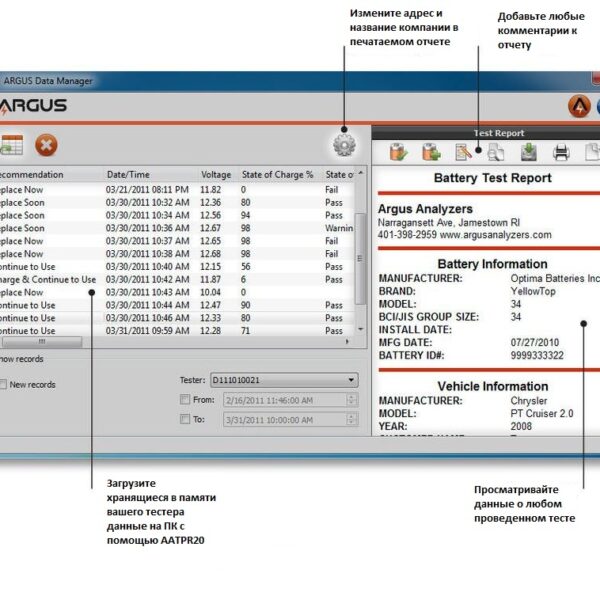Click the save report green arrow icon
The height and width of the screenshot is (600, 600).
click(528, 152)
